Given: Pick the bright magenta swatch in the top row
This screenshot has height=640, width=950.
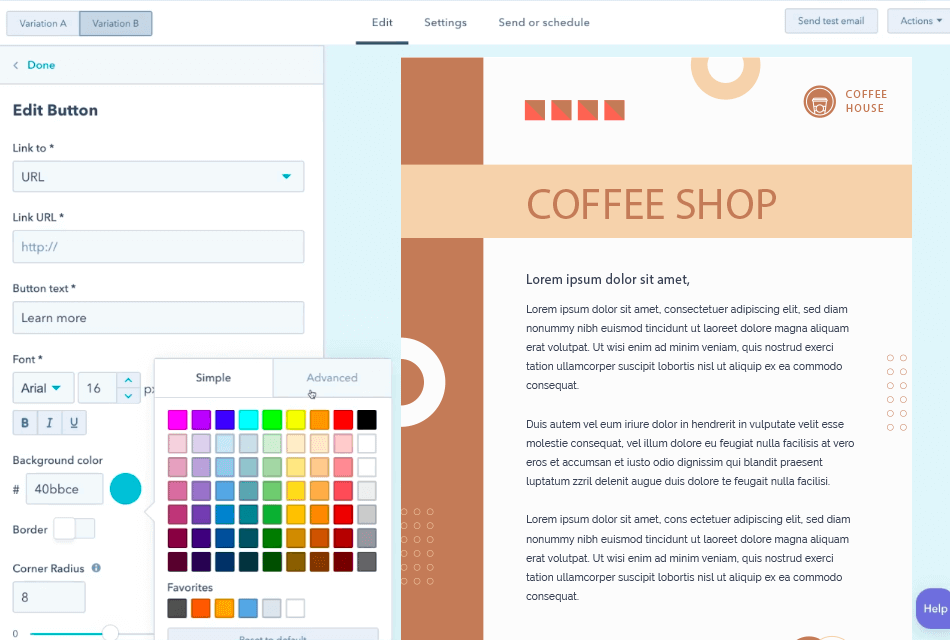Looking at the screenshot, I should [178, 419].
